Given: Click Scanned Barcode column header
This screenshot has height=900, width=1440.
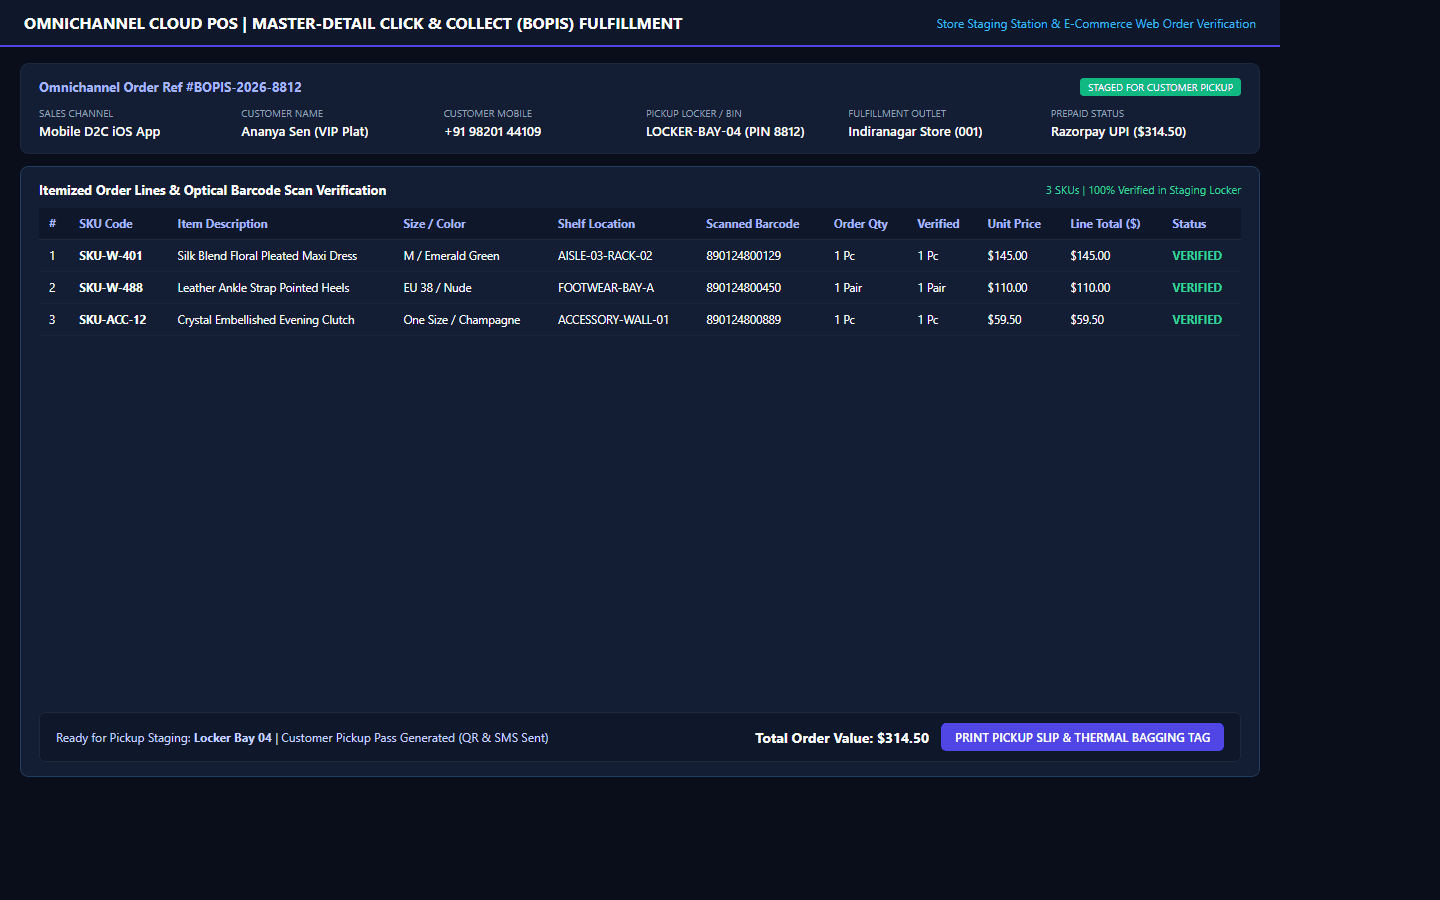Looking at the screenshot, I should pos(752,224).
